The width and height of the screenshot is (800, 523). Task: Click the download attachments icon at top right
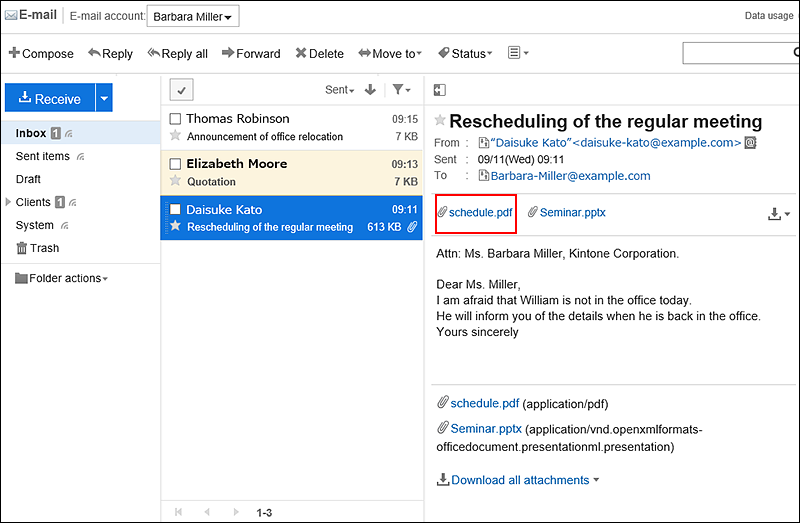click(x=779, y=214)
